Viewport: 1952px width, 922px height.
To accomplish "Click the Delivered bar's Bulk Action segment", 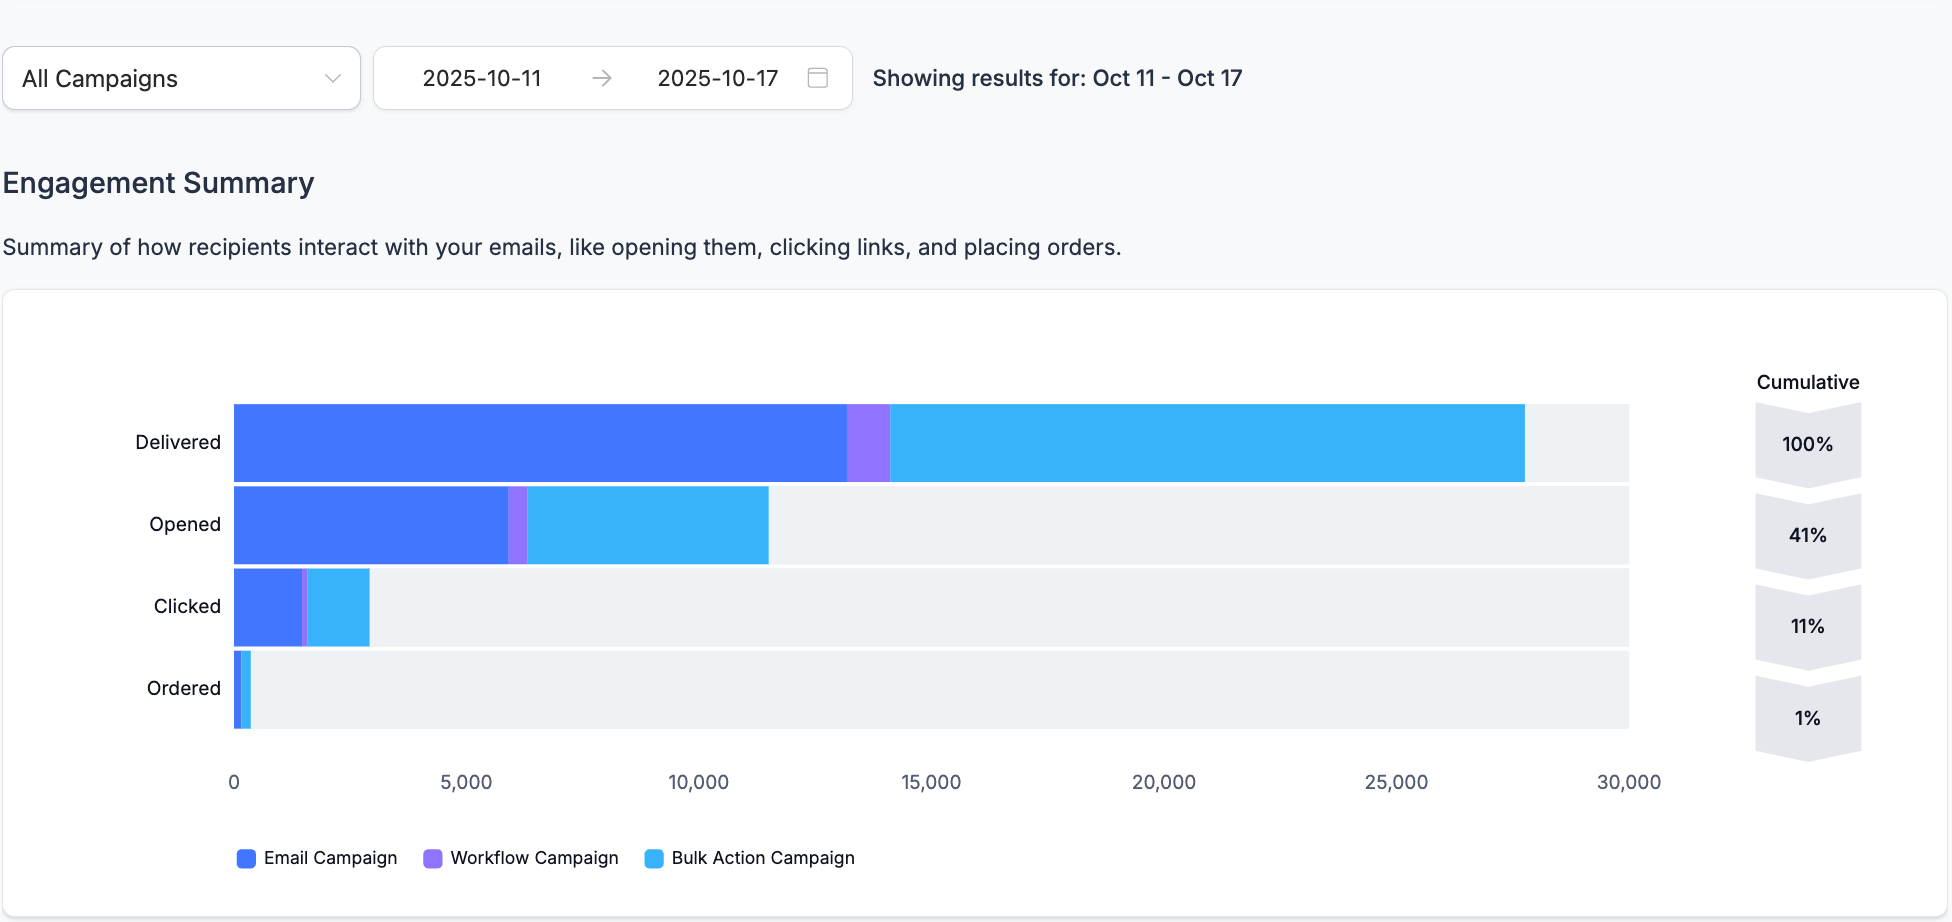I will 1207,443.
